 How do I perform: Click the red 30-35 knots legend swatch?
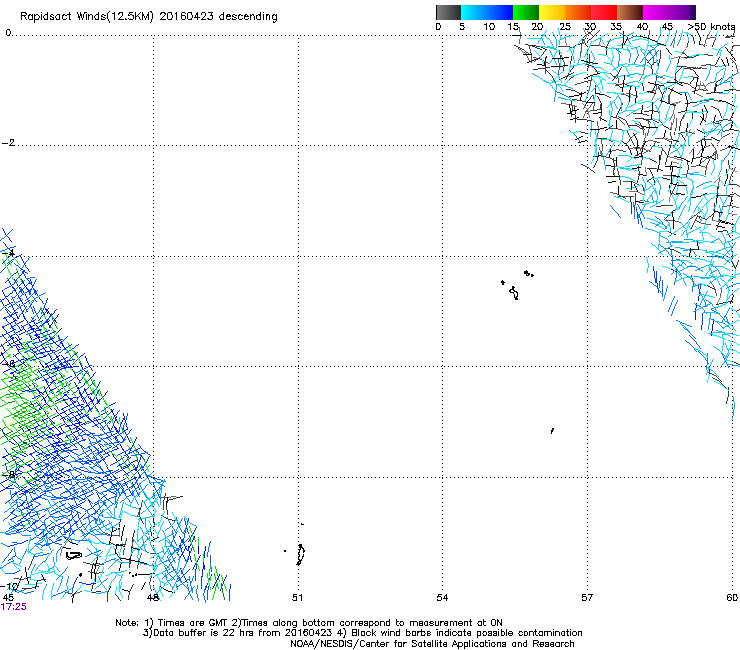coord(604,12)
